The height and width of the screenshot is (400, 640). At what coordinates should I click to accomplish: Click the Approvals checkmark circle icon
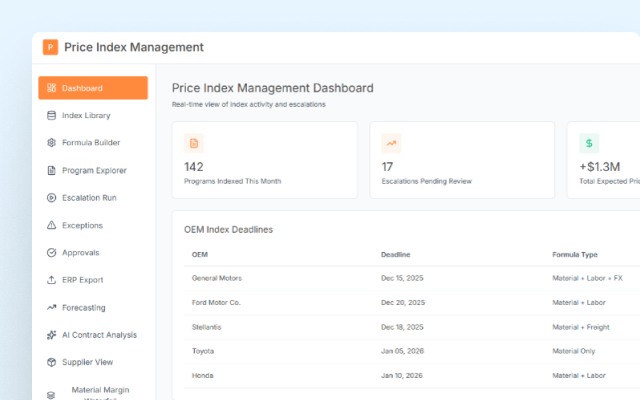pyautogui.click(x=51, y=253)
